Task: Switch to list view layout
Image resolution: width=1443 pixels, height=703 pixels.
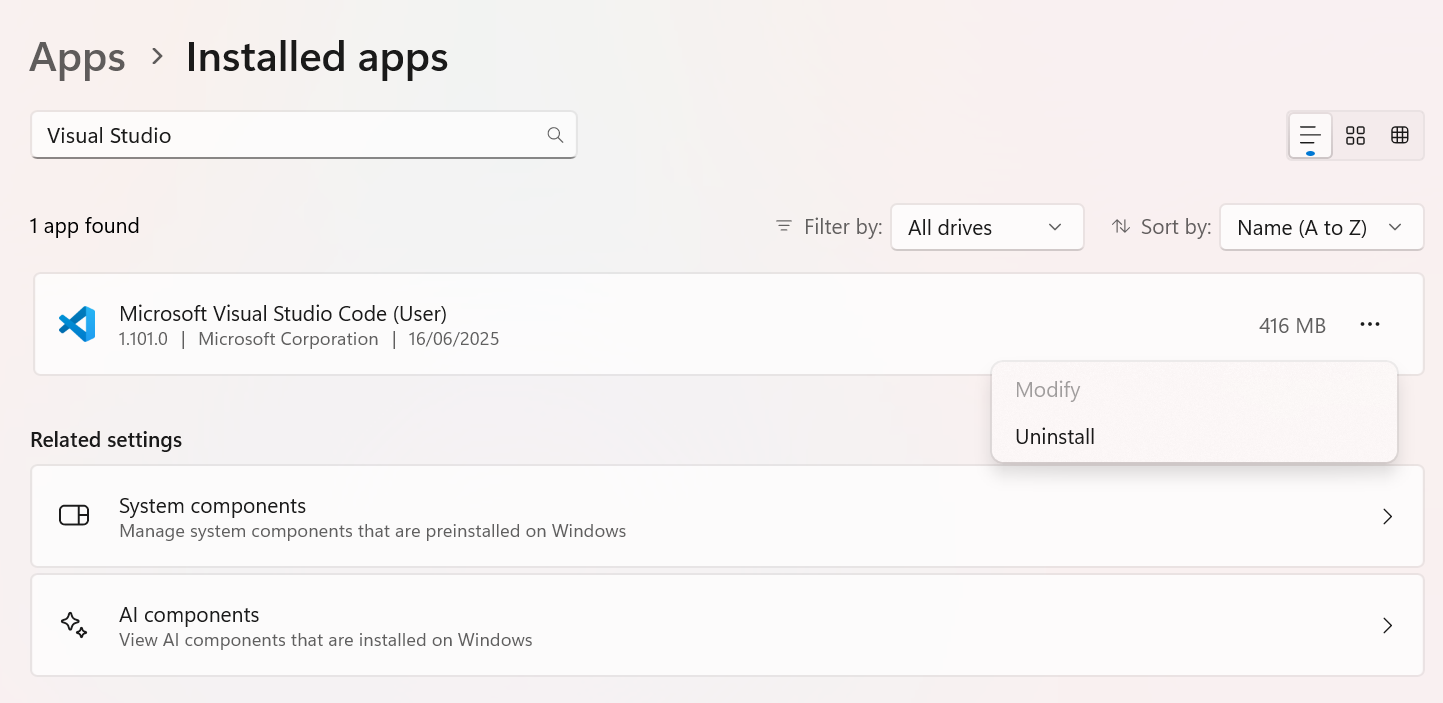Action: [x=1310, y=135]
